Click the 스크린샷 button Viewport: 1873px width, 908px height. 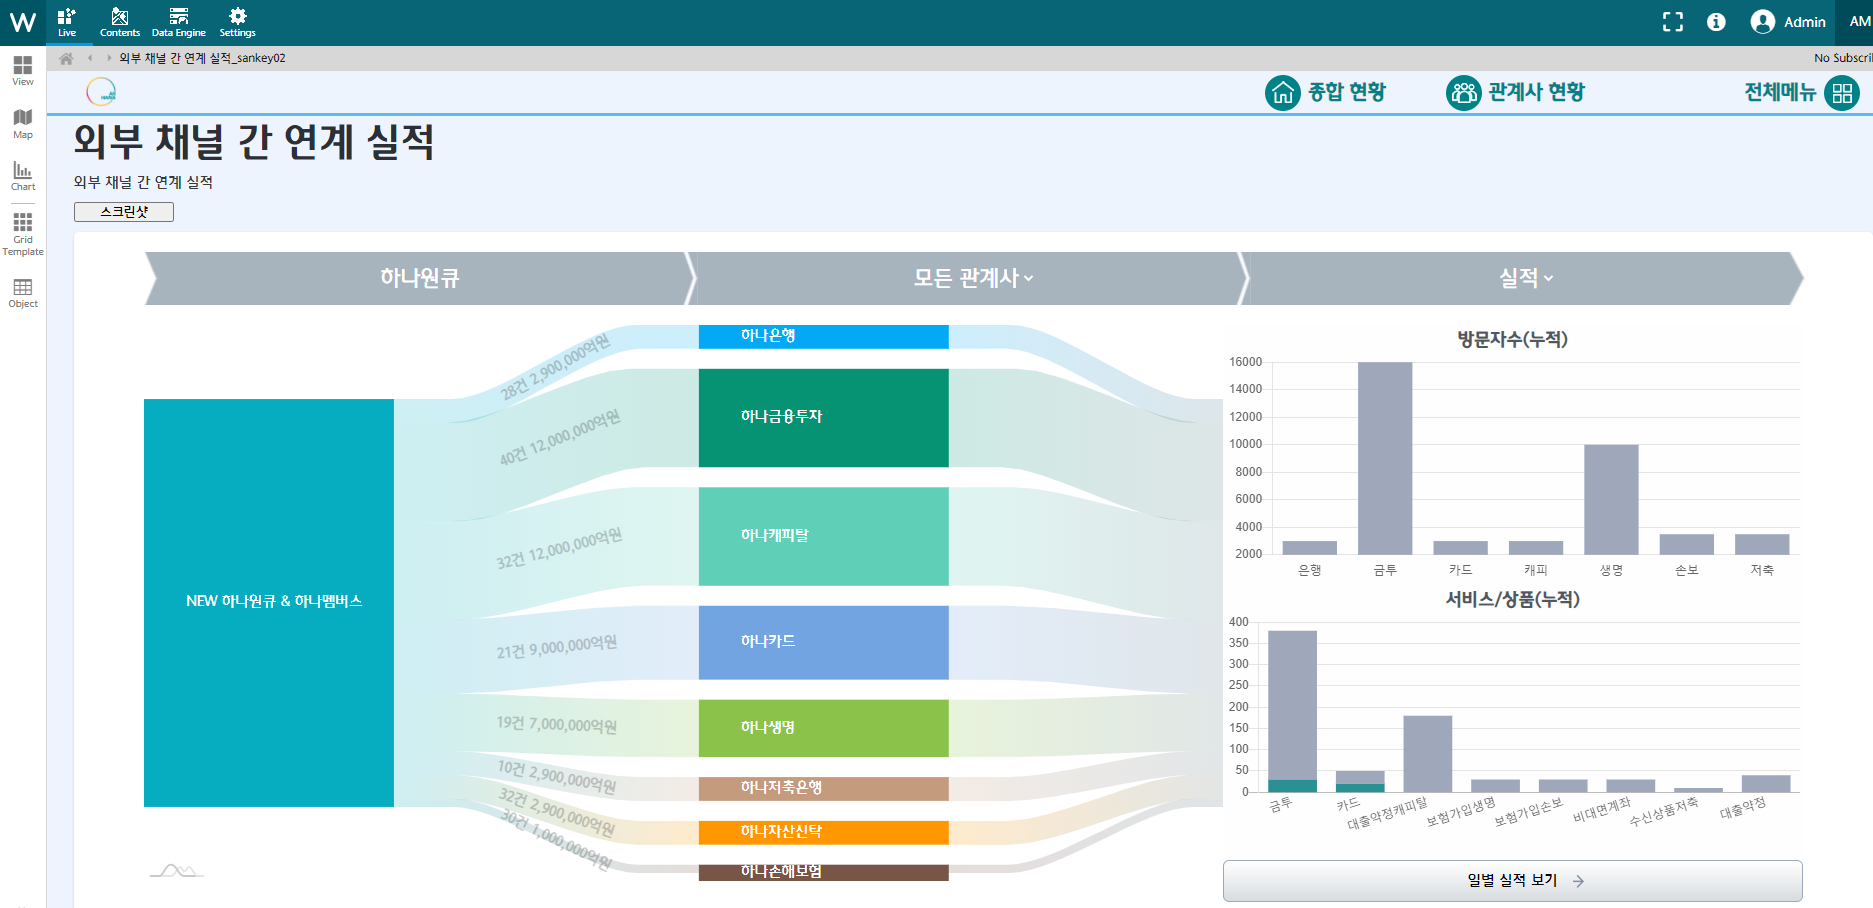pyautogui.click(x=124, y=212)
